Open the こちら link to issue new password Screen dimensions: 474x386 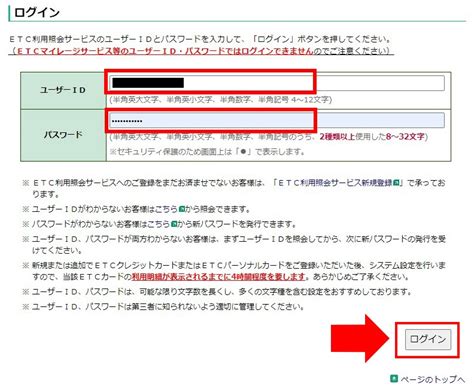click(158, 224)
